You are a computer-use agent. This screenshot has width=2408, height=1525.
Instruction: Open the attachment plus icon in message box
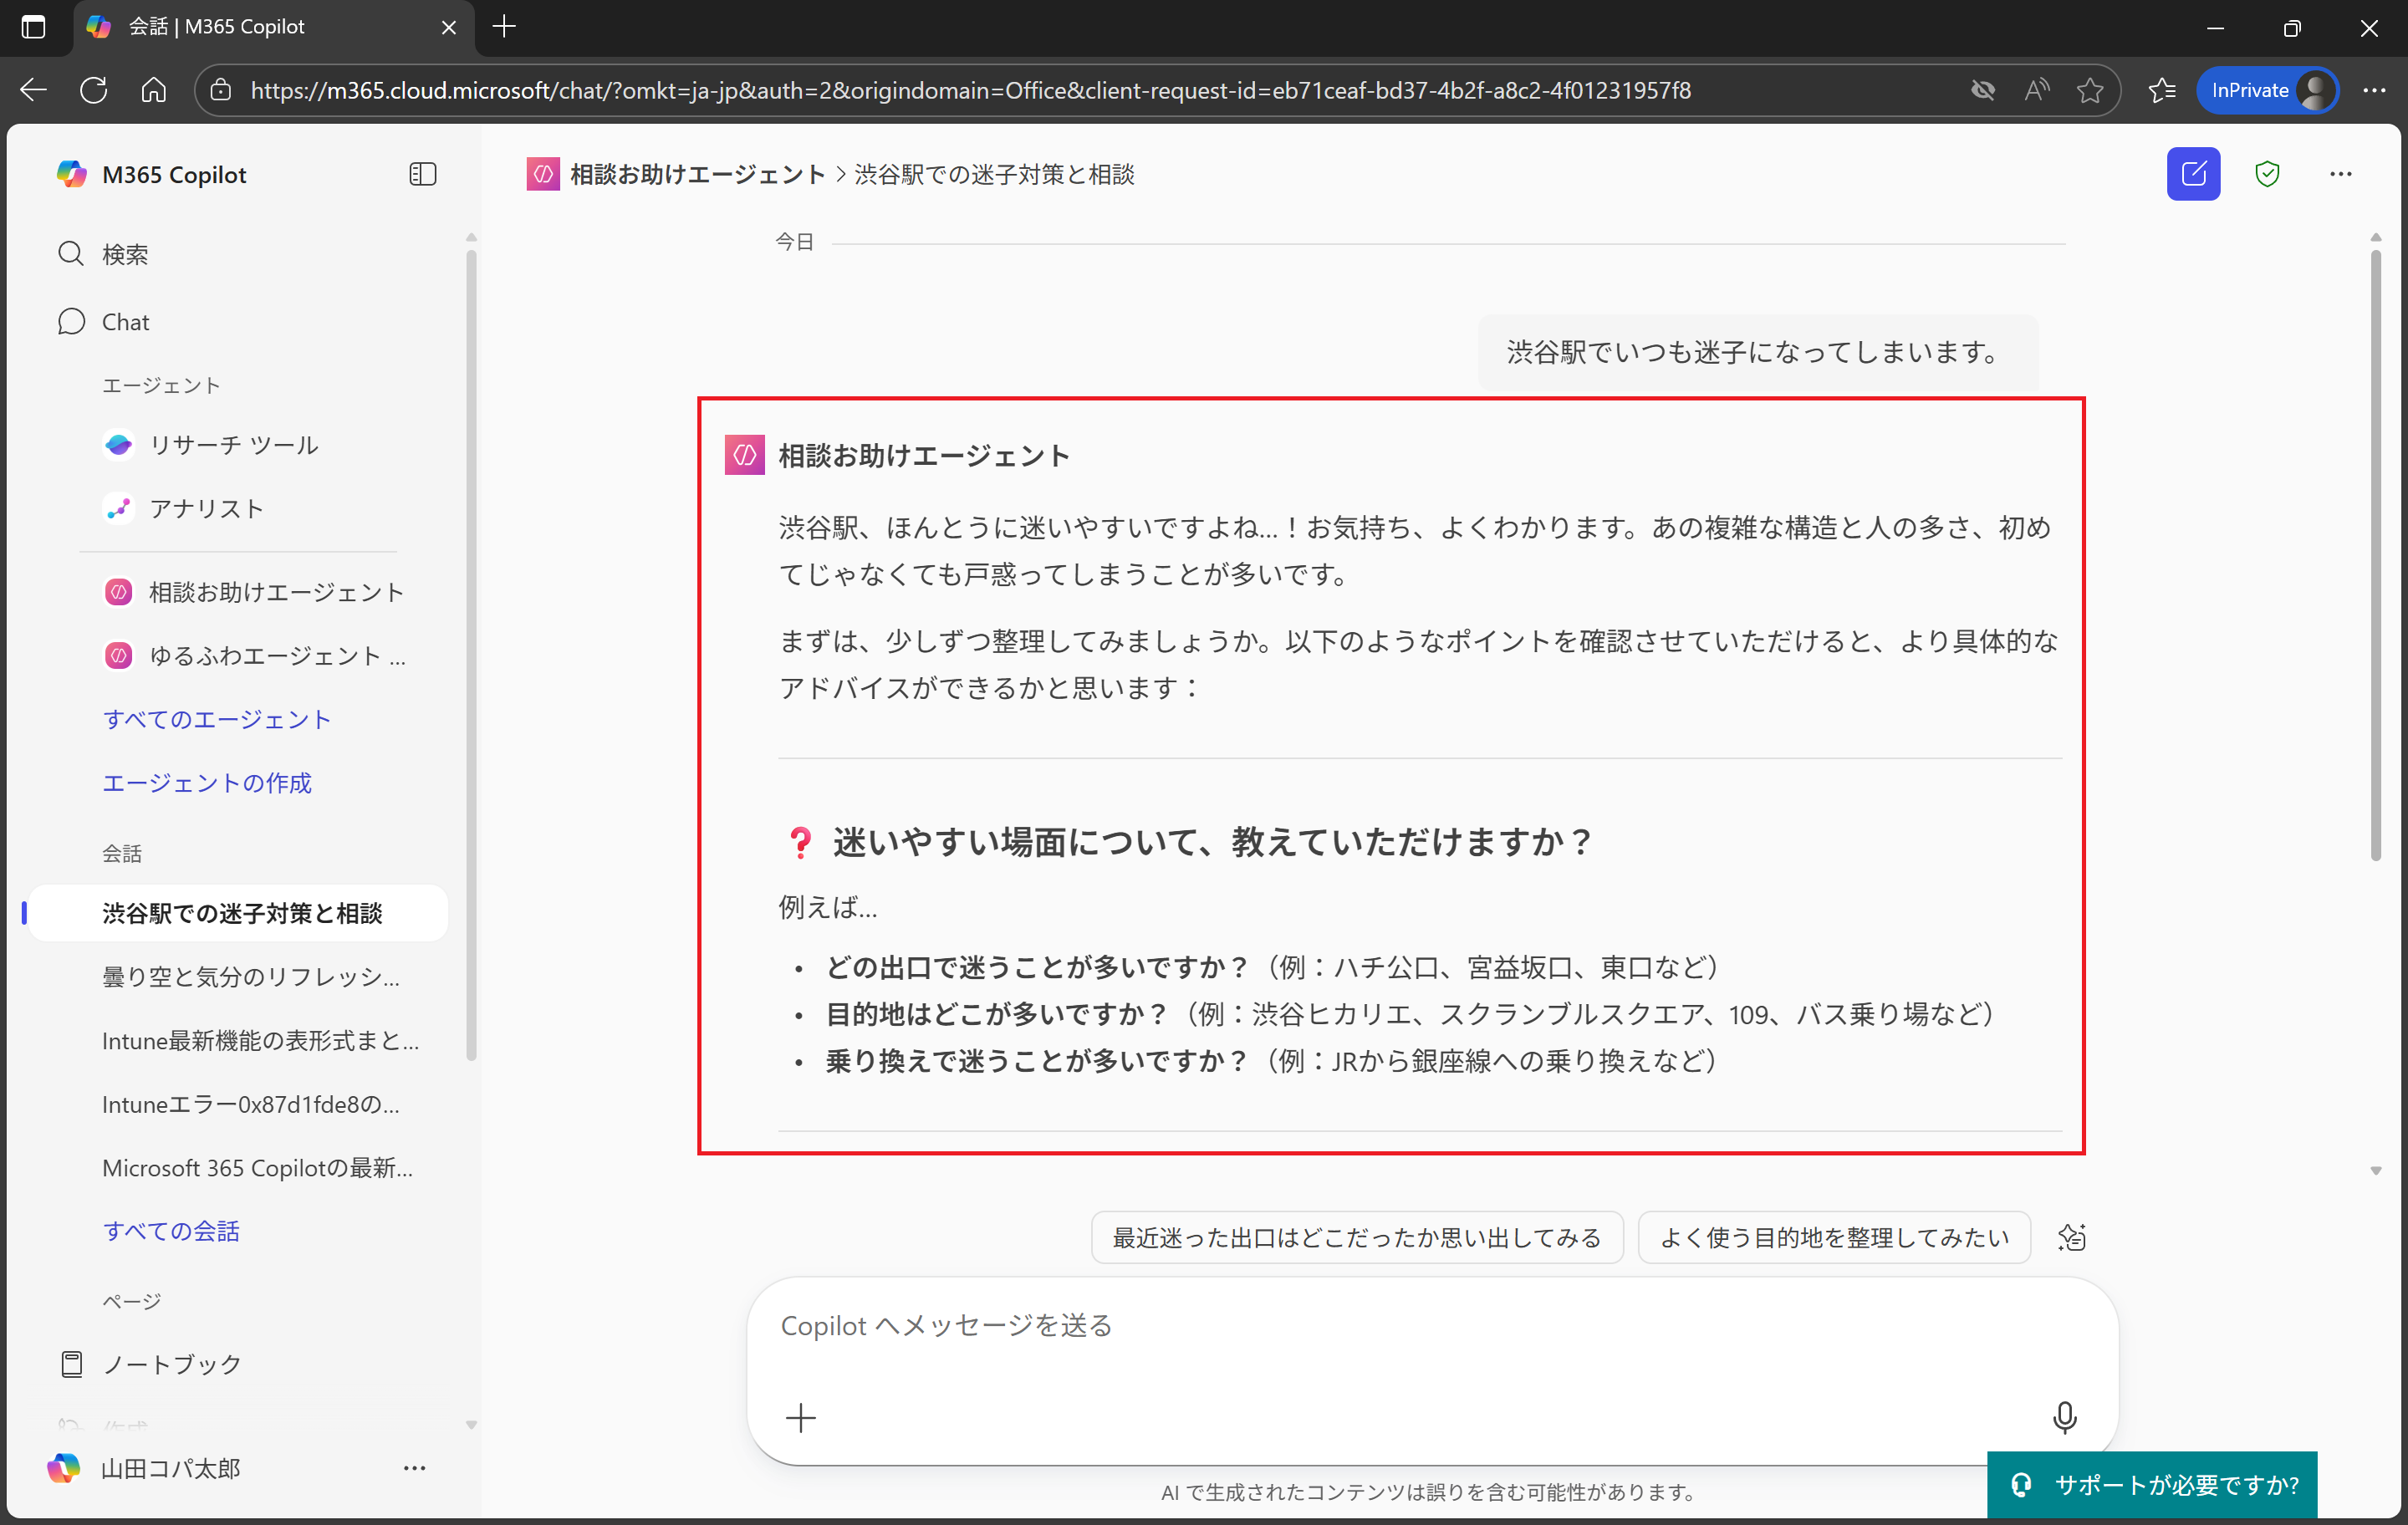pos(801,1417)
